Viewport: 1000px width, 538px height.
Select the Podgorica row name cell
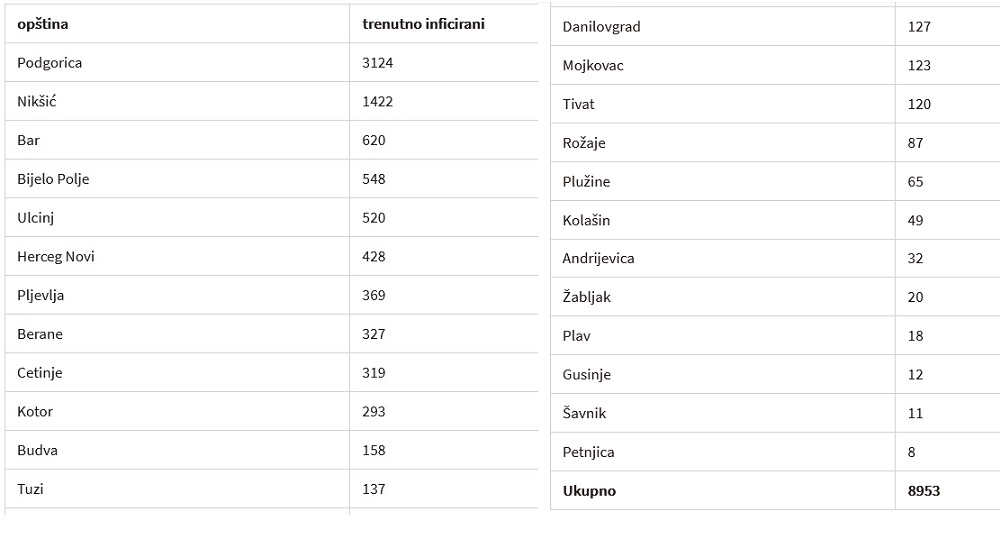pos(177,62)
